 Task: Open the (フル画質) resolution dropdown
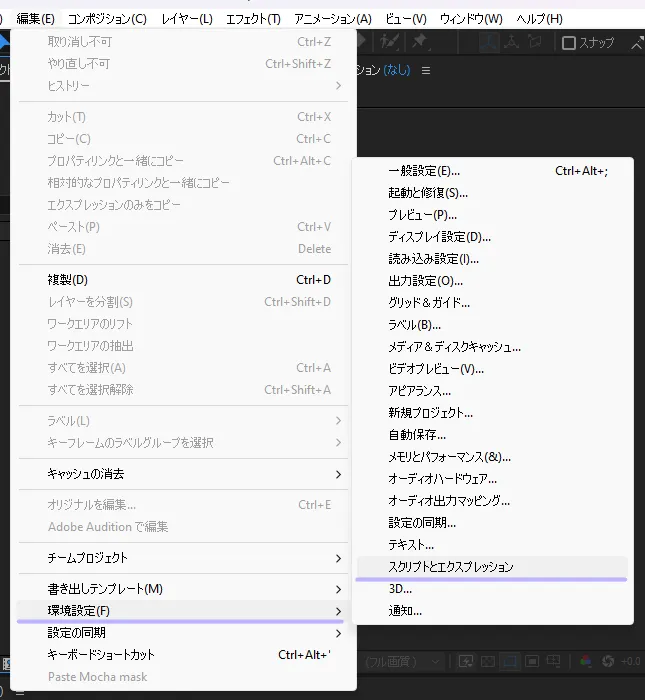tap(403, 661)
